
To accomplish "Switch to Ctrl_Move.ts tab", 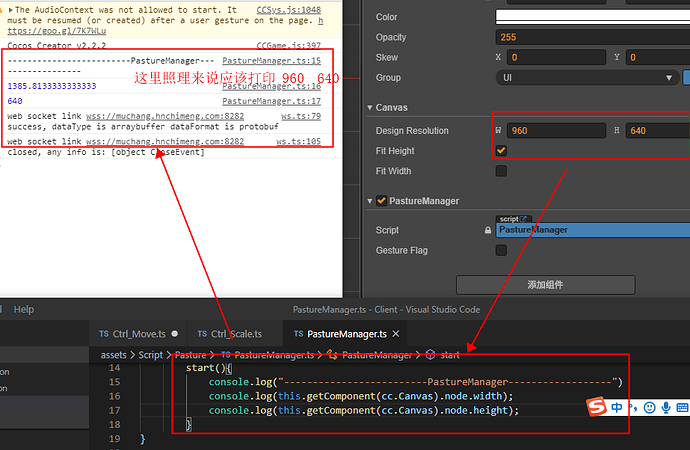I will point(139,334).
